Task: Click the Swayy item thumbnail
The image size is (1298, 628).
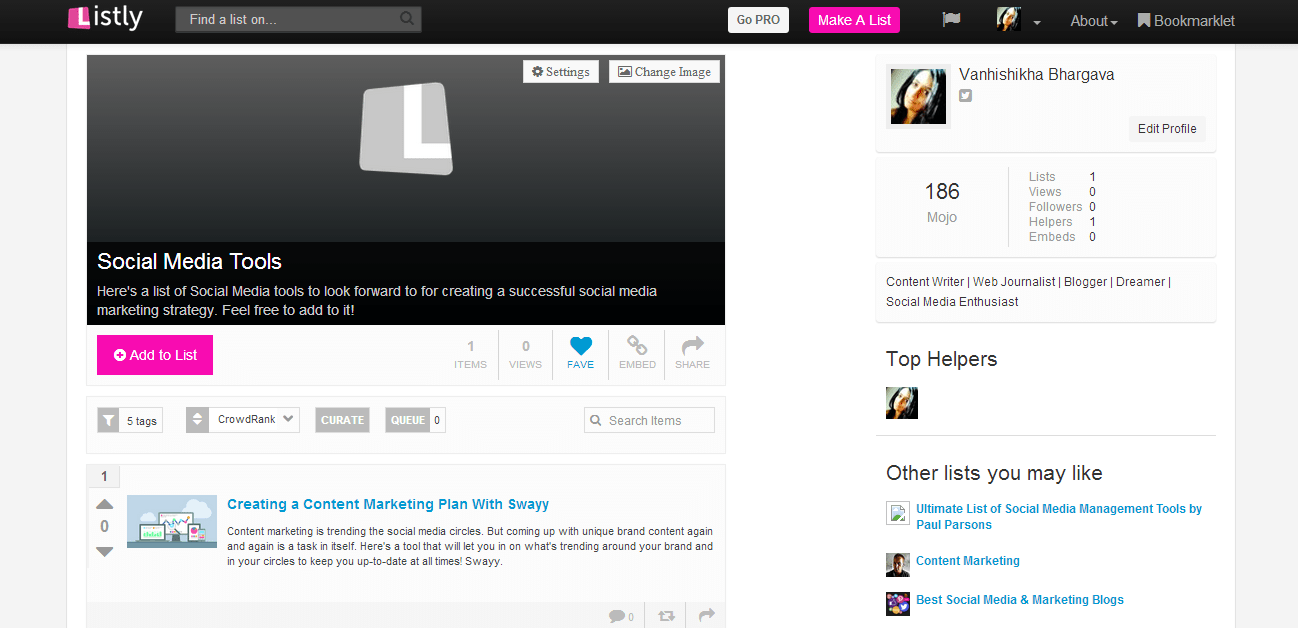Action: click(172, 521)
